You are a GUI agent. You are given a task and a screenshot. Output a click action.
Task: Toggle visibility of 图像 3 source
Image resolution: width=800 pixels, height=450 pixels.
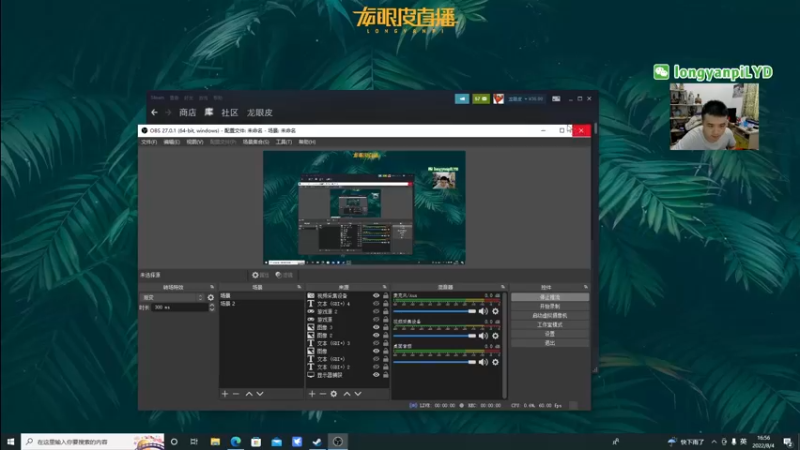[x=376, y=327]
